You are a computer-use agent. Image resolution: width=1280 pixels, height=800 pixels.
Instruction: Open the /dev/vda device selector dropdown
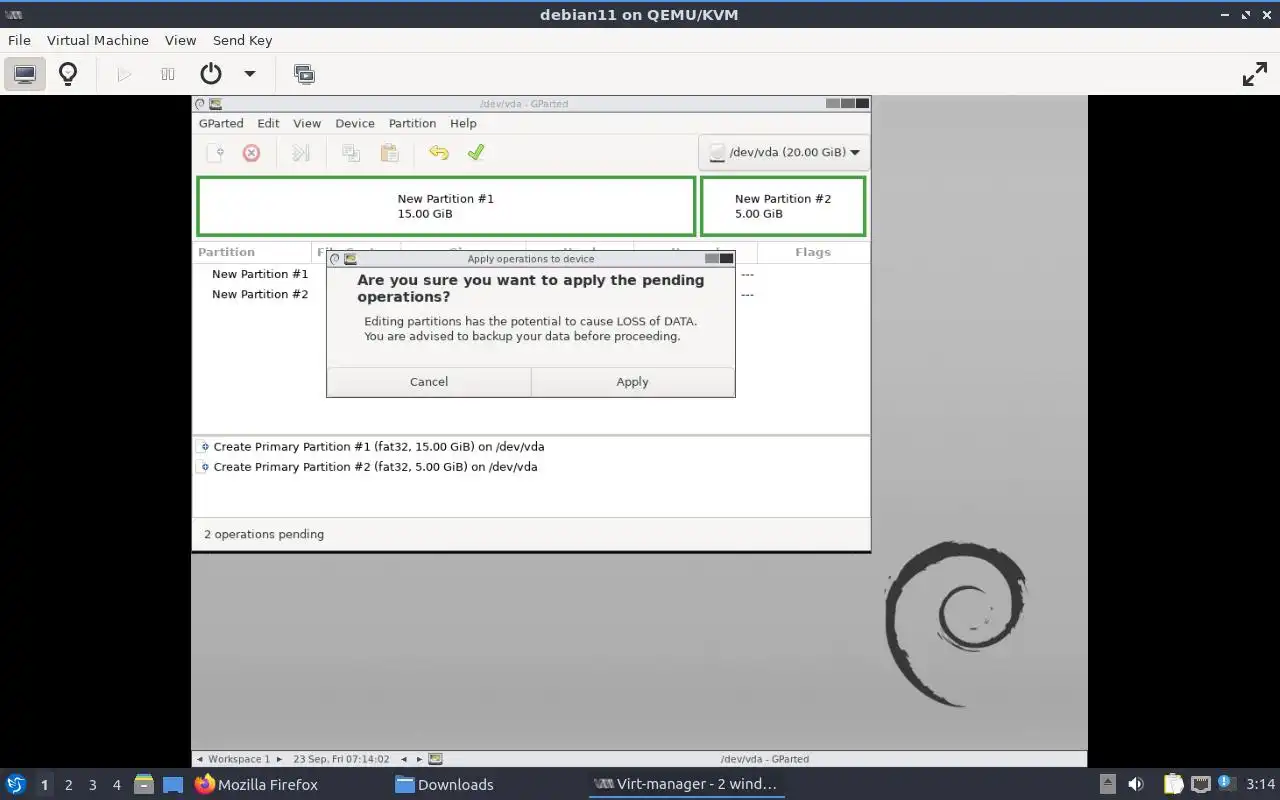tap(784, 153)
